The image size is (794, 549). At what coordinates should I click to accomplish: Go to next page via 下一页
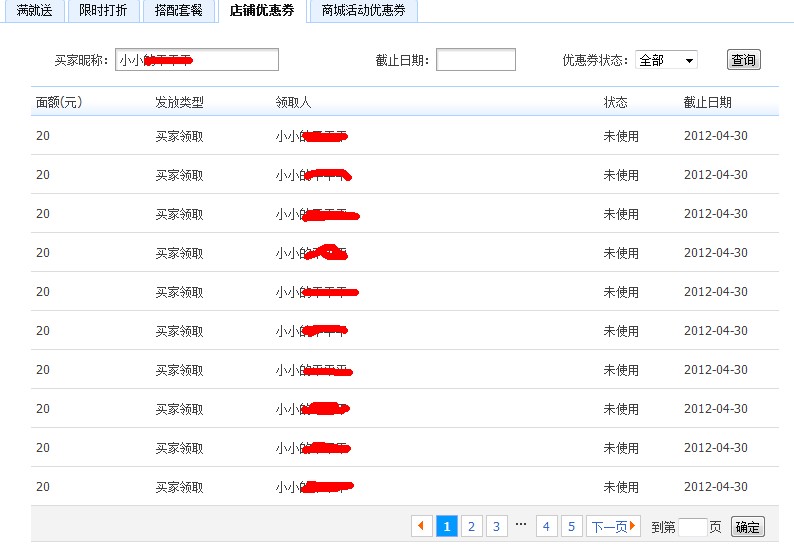pos(613,526)
